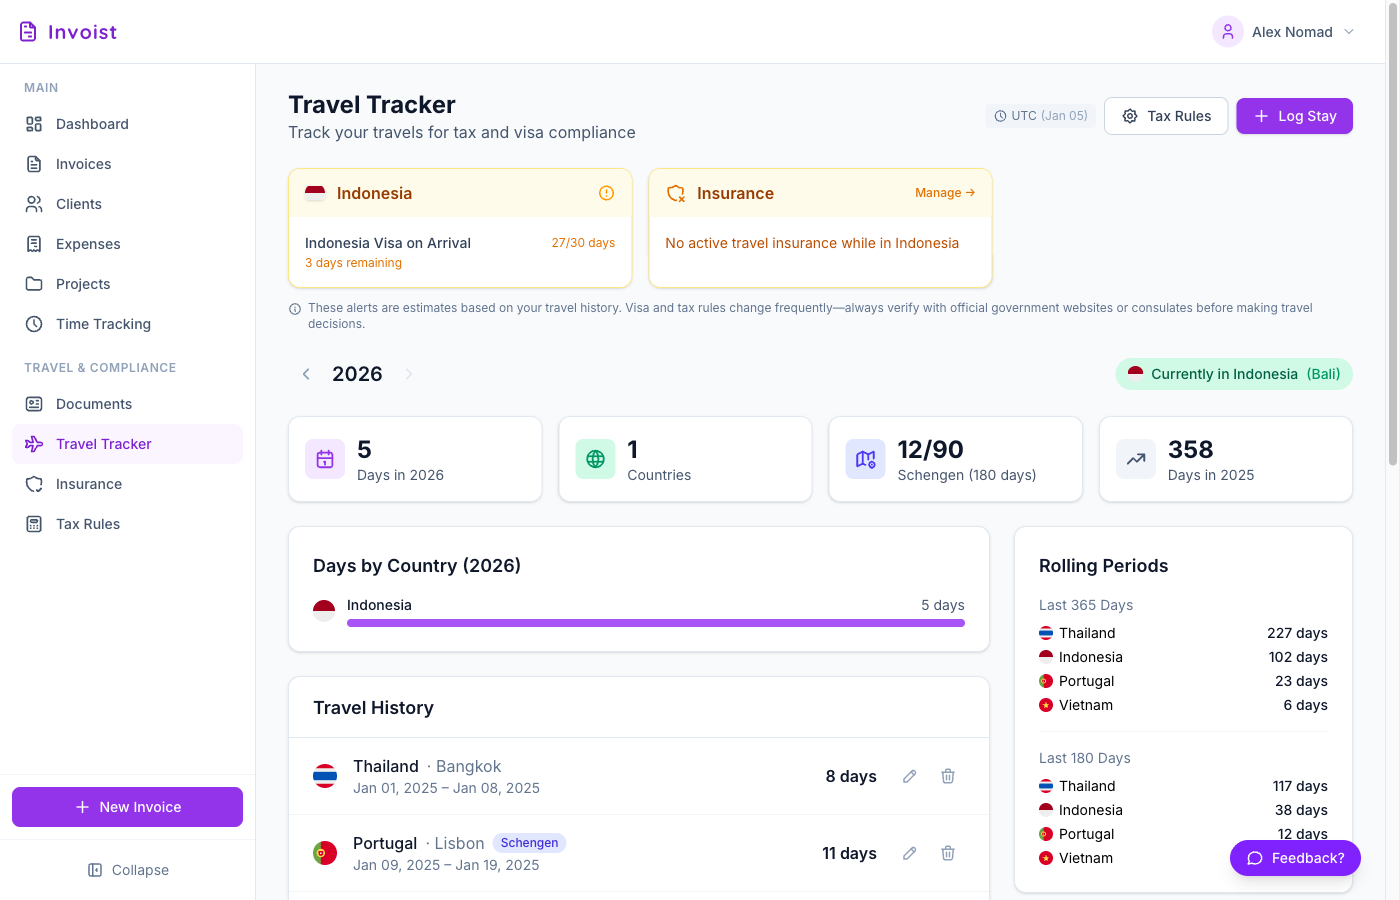Go to next year with right chevron
Screen dimensions: 1400x900
click(408, 373)
